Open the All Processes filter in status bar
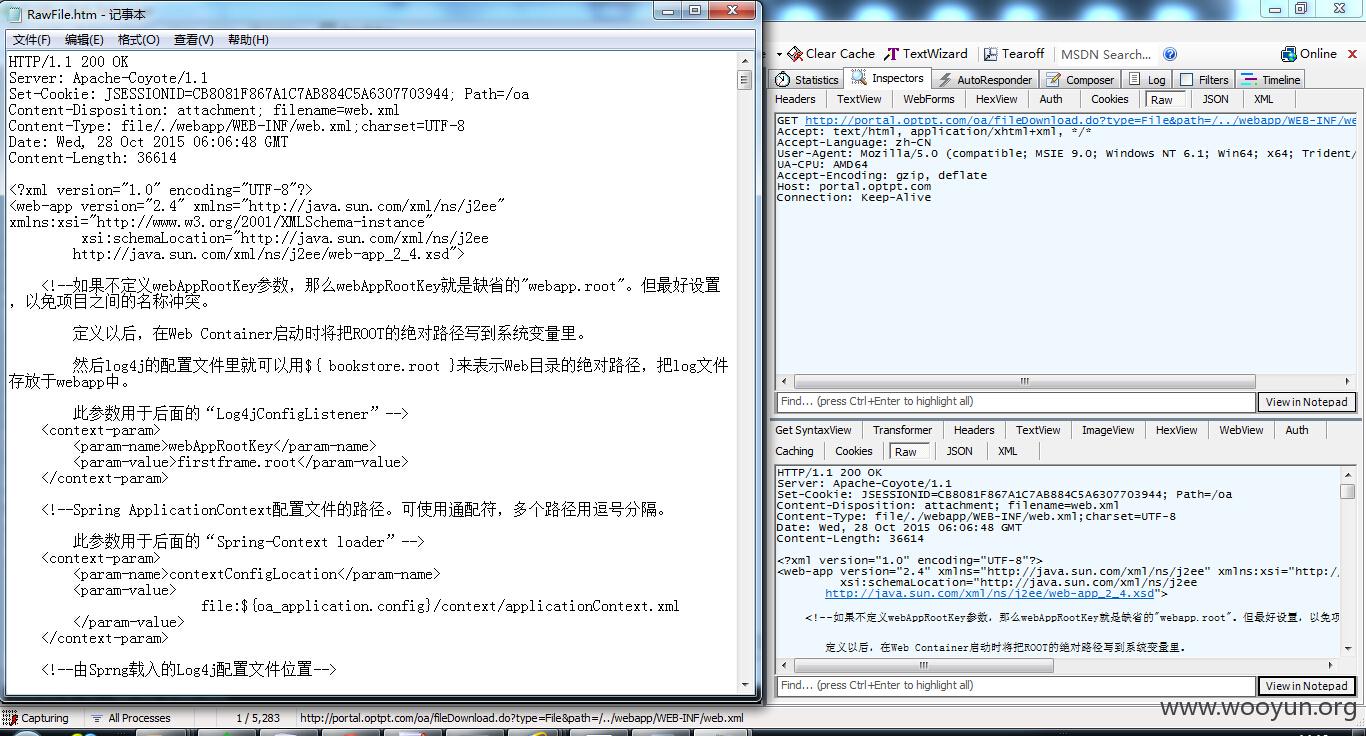The width and height of the screenshot is (1366, 736). coord(131,718)
